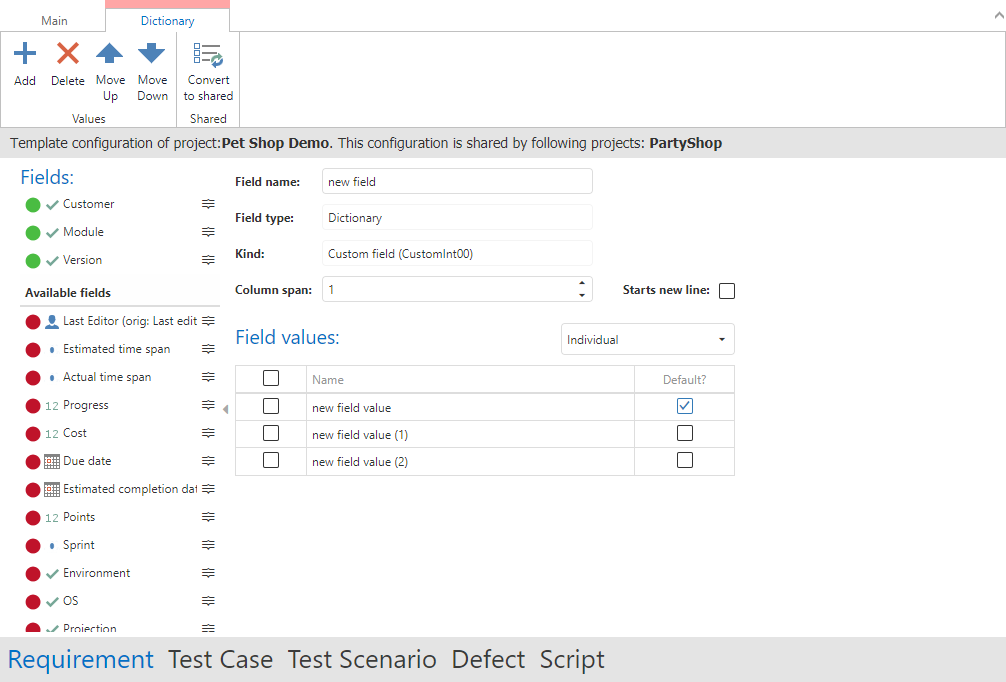Tick the row checkbox for new field value (1)
This screenshot has width=1006, height=682.
[x=270, y=434]
